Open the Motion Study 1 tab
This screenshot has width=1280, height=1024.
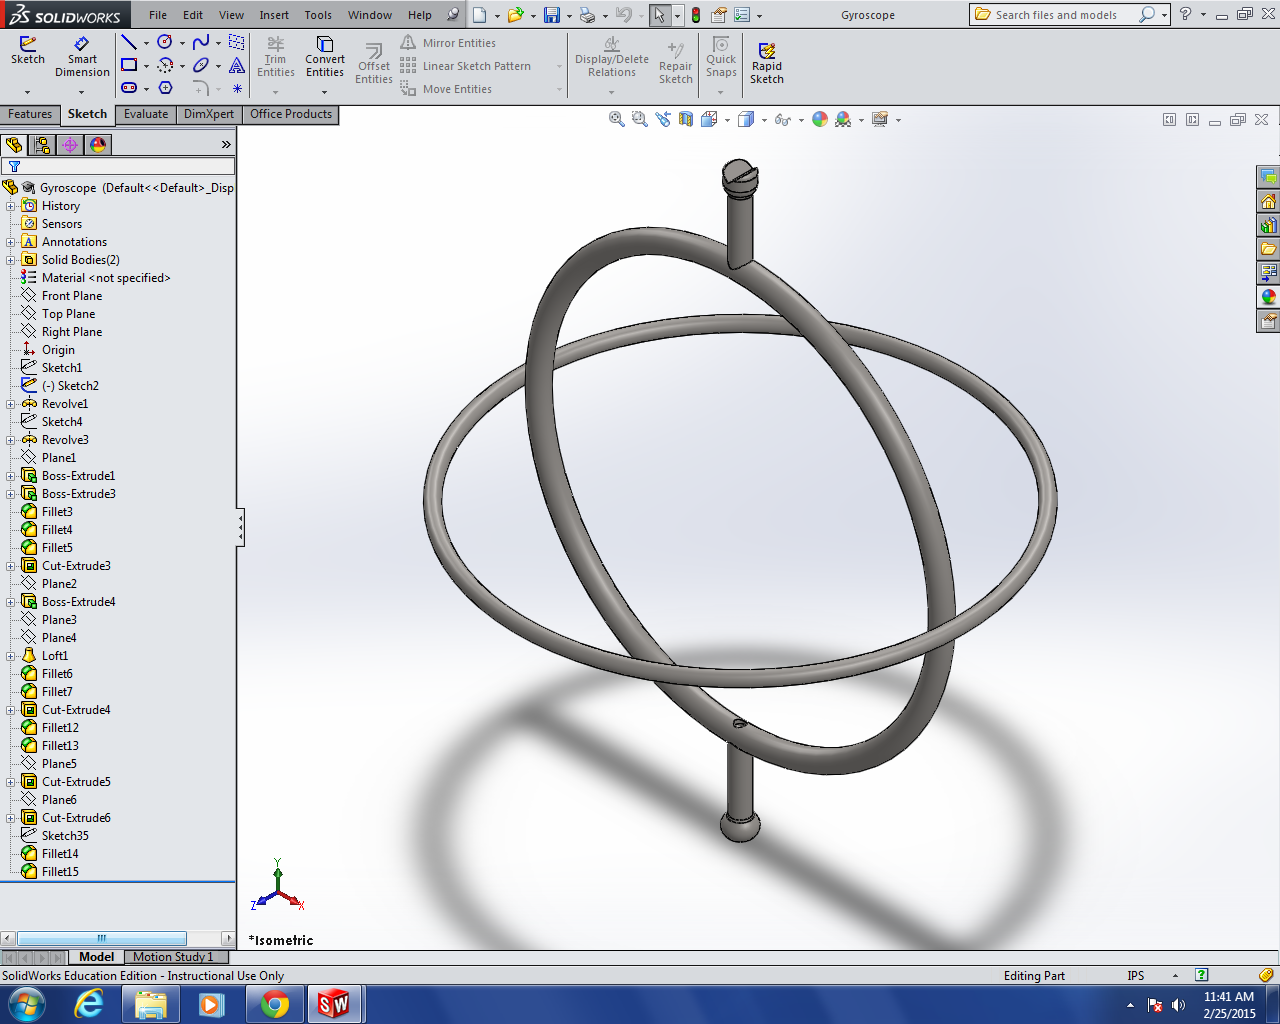coord(173,957)
